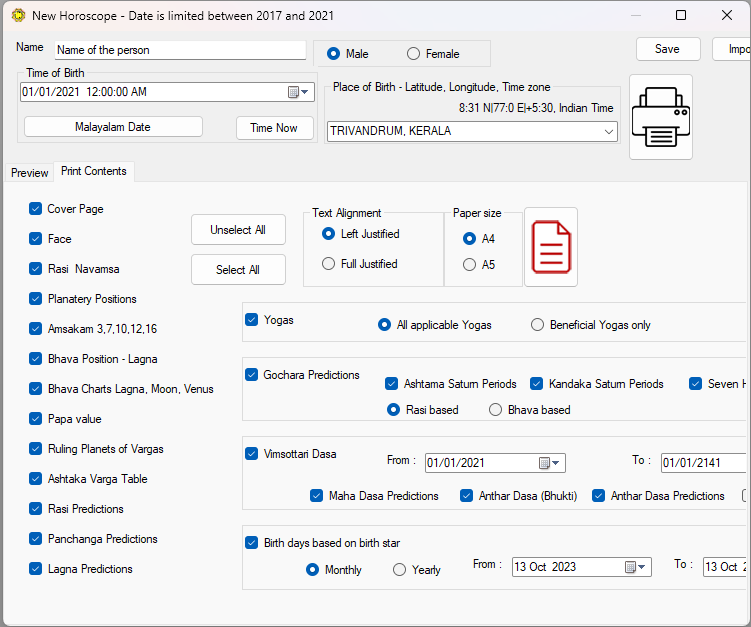Screen dimensions: 751x627
Task: Expand the Place of Birth dropdown
Action: (608, 131)
